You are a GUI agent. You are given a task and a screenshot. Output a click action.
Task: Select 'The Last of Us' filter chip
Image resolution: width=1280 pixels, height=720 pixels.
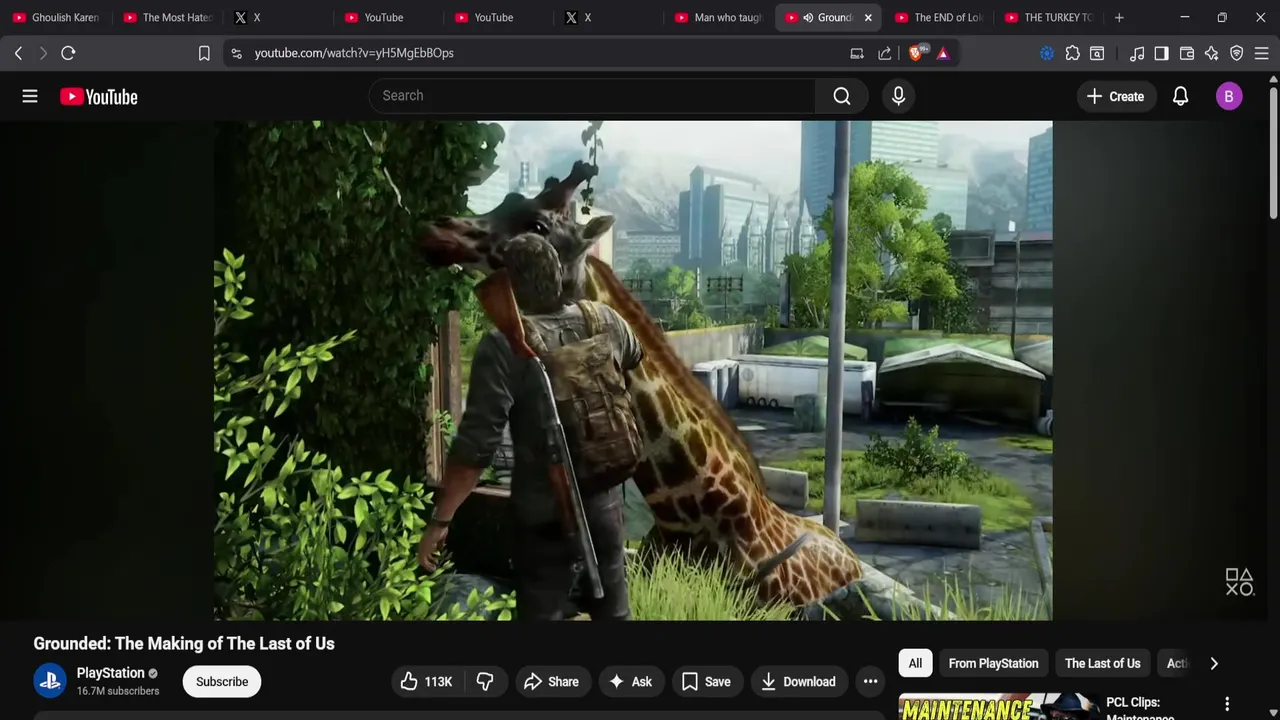(1102, 663)
